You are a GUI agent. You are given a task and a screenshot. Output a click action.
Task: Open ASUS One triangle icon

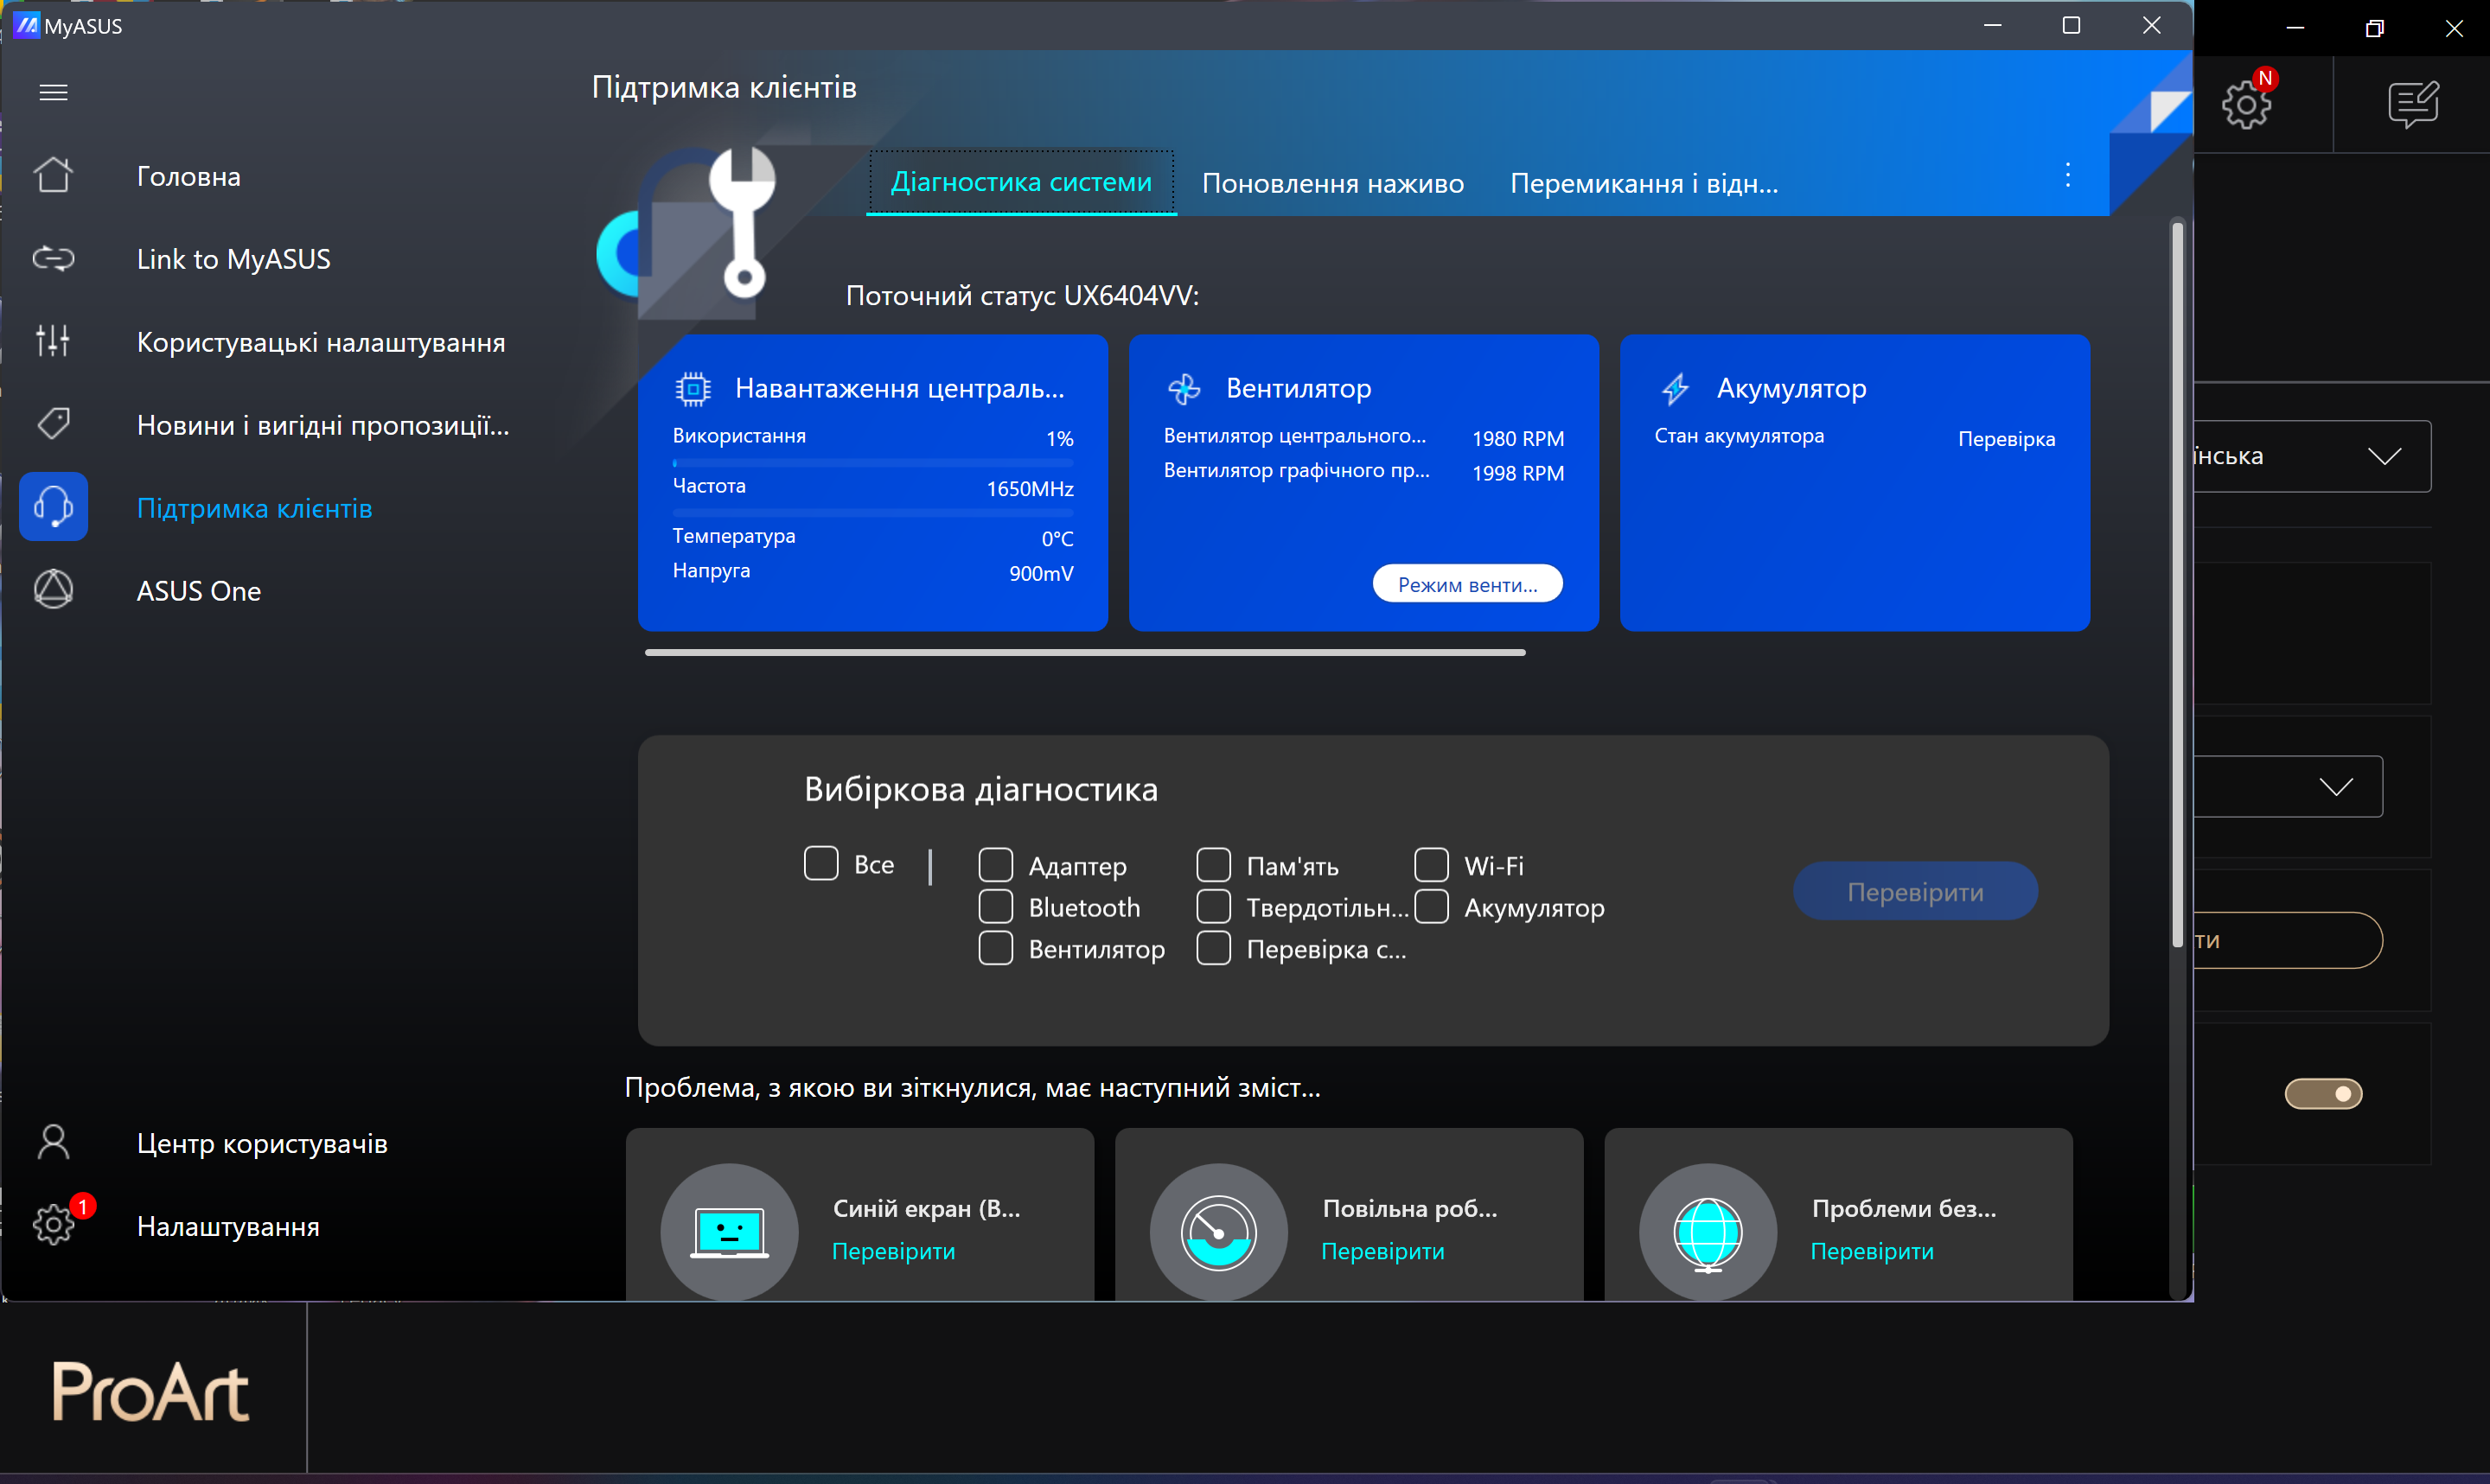(x=53, y=590)
